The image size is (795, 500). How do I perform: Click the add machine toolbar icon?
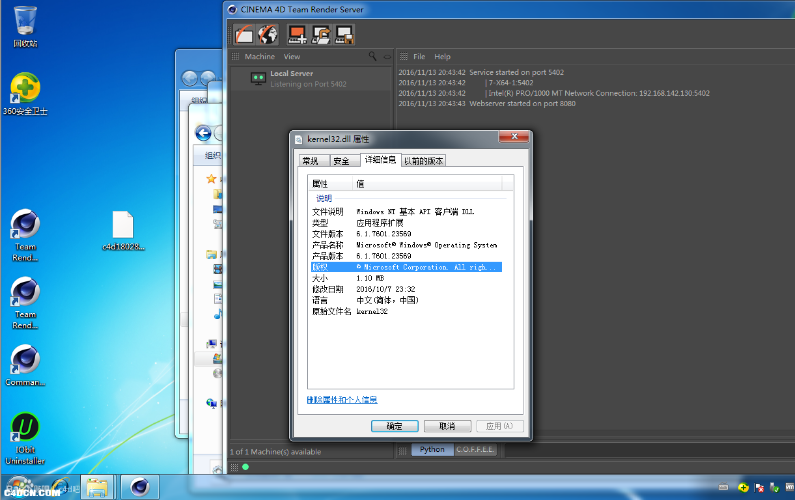click(x=297, y=34)
